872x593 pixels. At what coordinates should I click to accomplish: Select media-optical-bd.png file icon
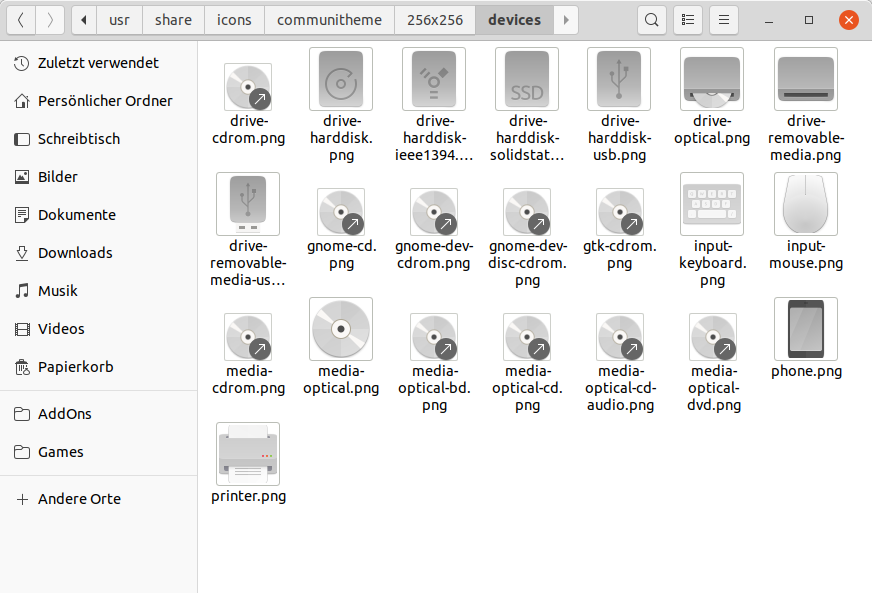pos(434,337)
